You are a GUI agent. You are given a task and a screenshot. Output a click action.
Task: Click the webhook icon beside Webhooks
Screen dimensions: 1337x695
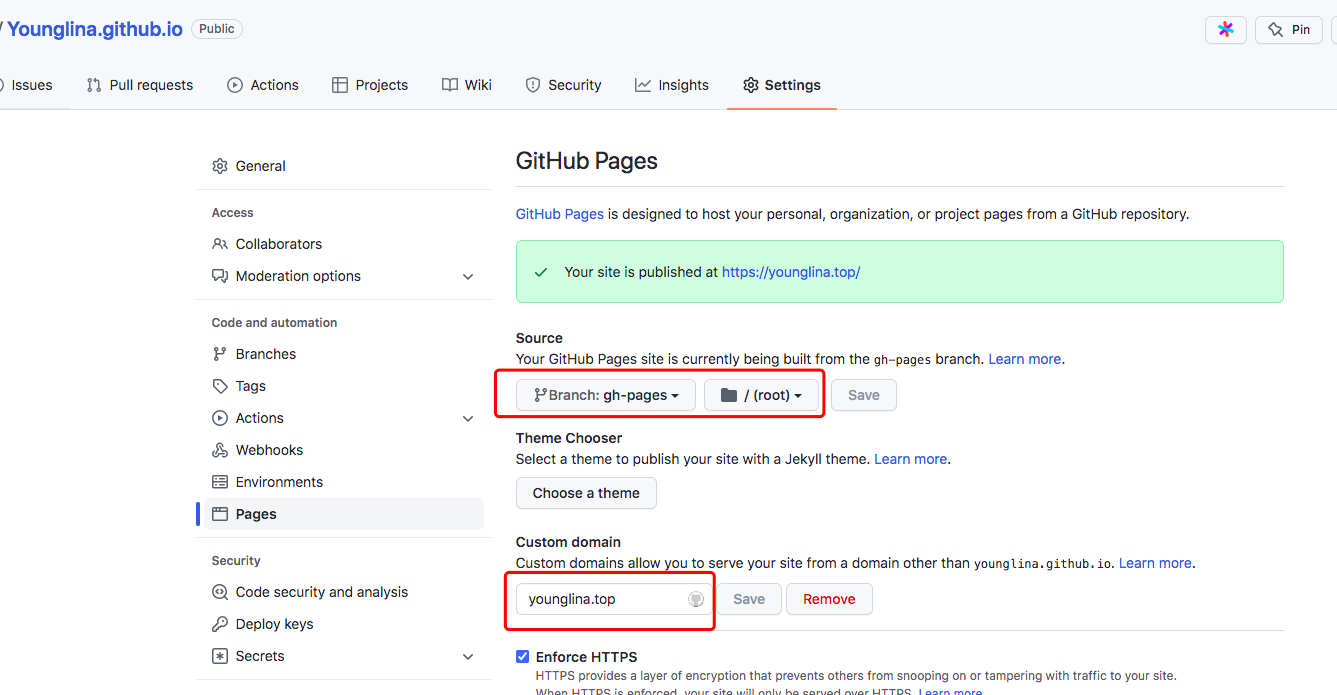[220, 450]
